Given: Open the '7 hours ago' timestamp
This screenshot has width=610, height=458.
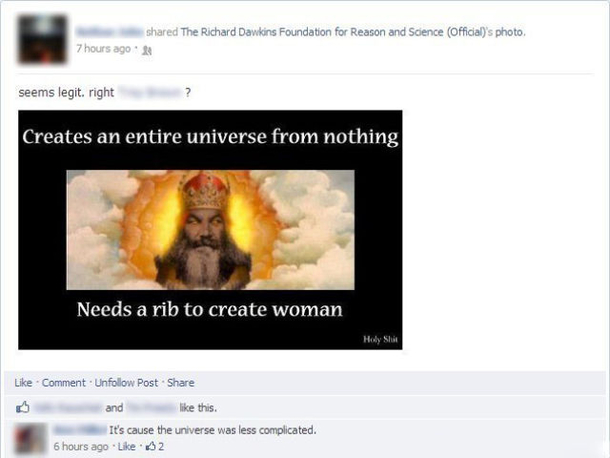Looking at the screenshot, I should point(103,49).
